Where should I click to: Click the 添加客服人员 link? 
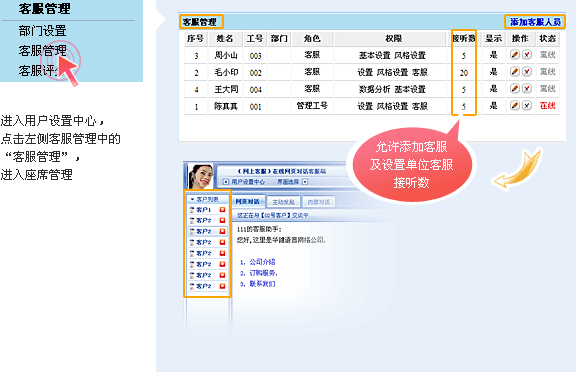point(535,22)
